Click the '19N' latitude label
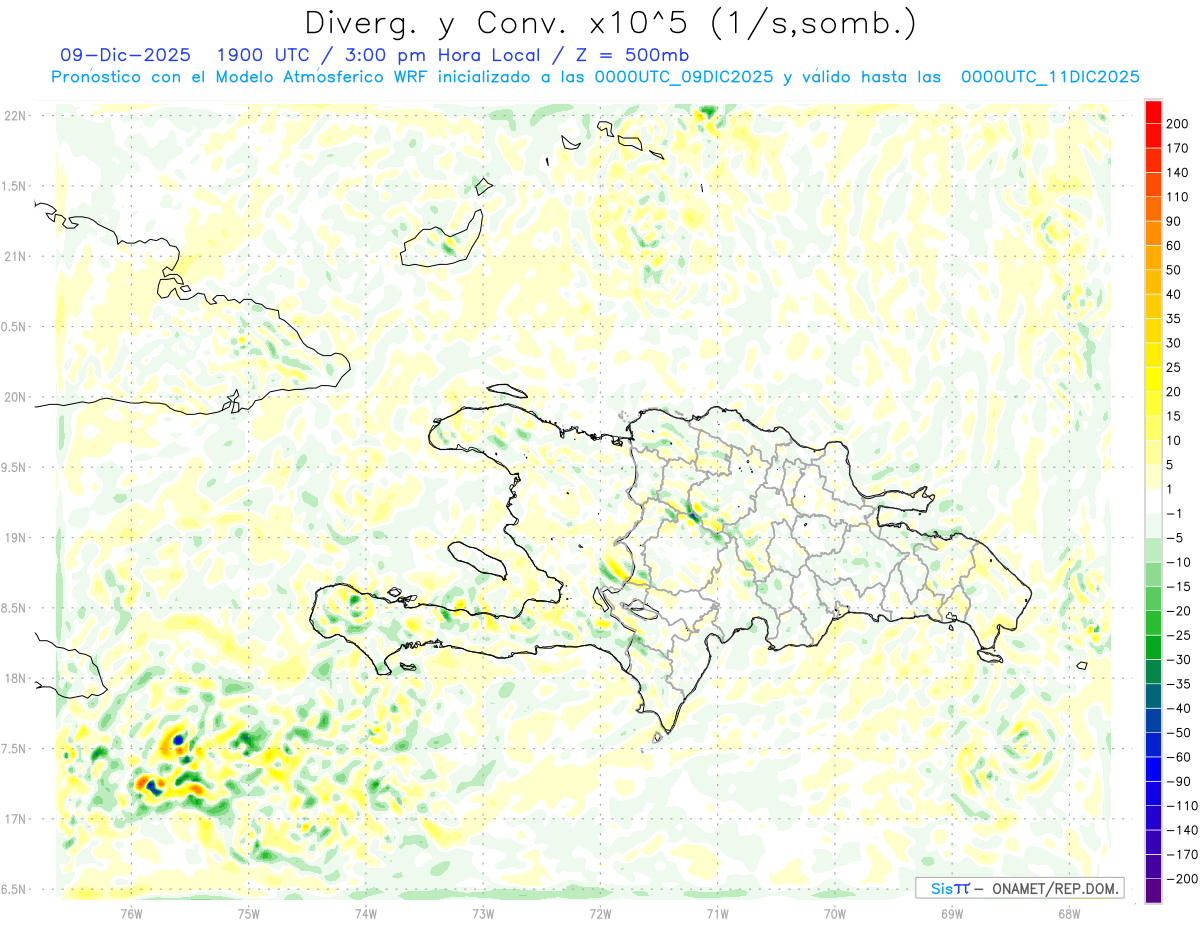The image size is (1200, 927). pos(14,538)
